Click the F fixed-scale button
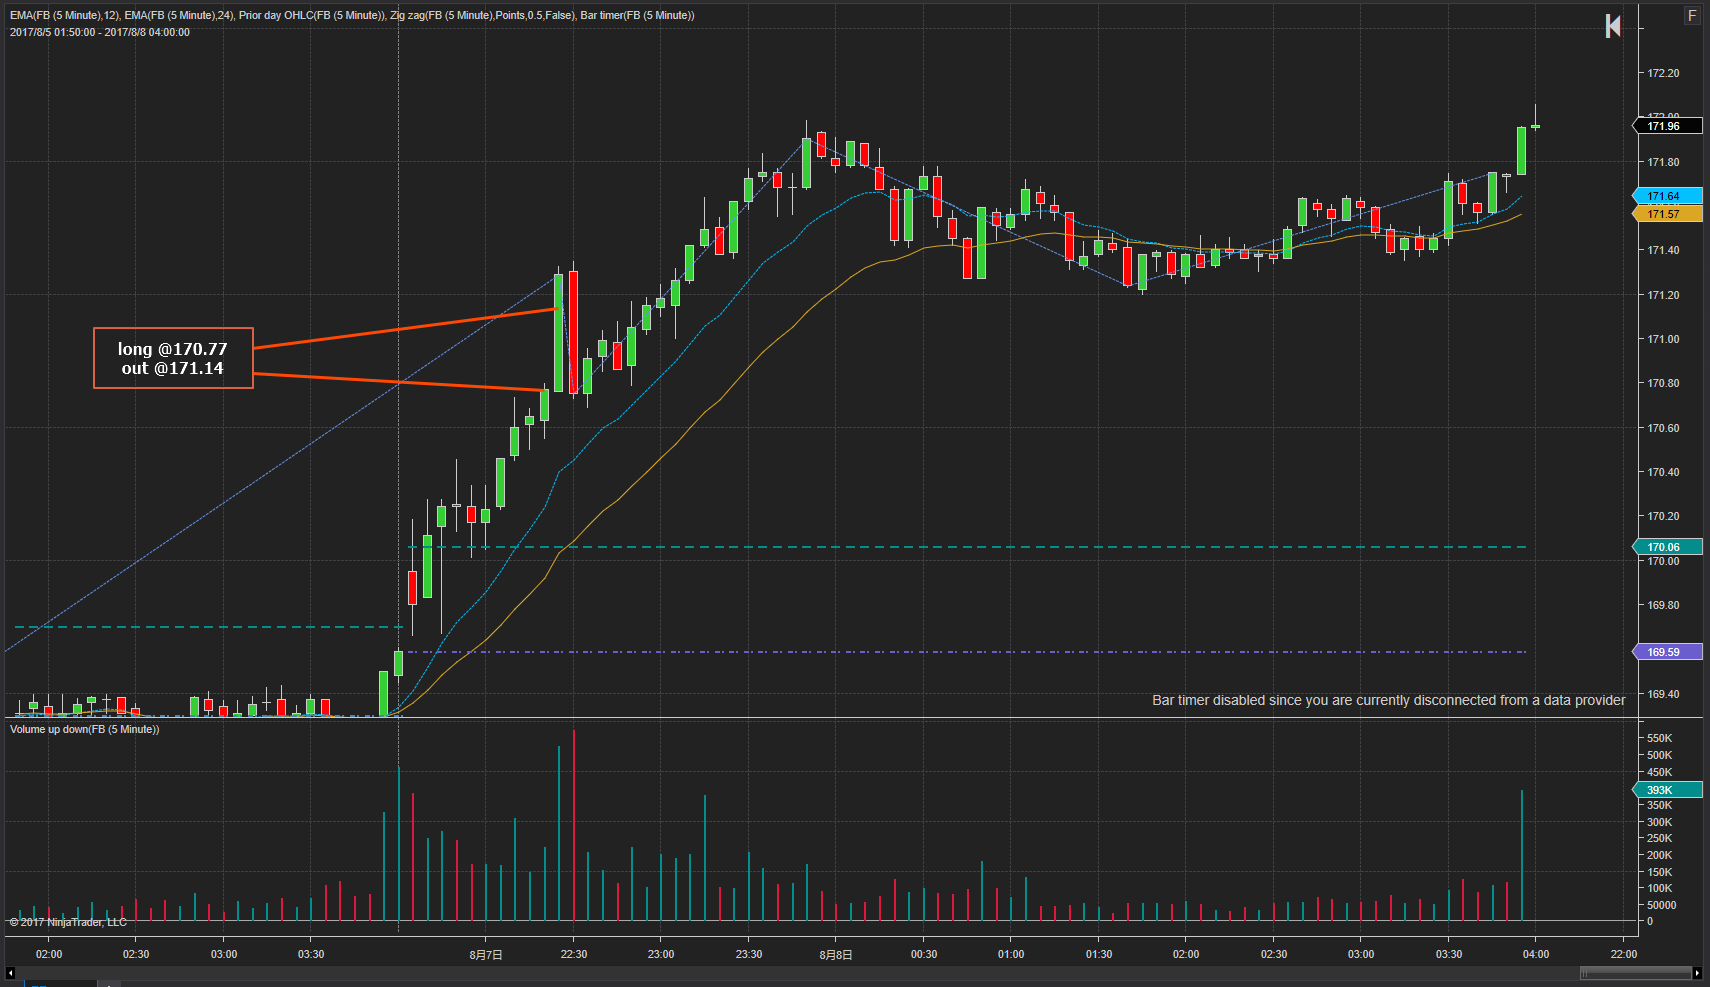 click(1692, 15)
